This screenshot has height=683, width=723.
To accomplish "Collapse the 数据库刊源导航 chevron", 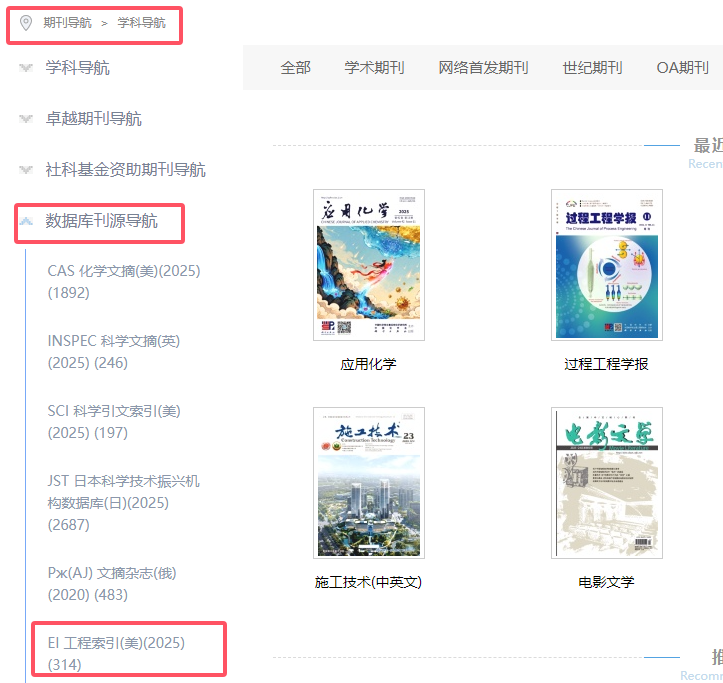I will pyautogui.click(x=26, y=221).
